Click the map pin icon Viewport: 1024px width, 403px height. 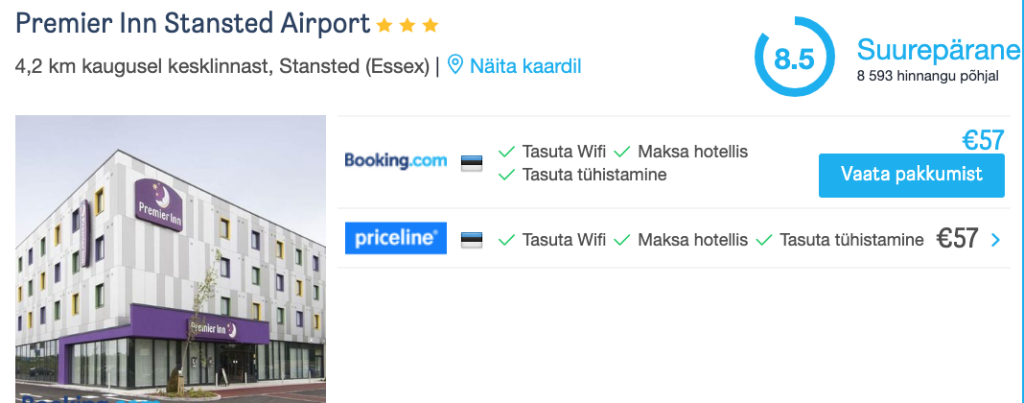pyautogui.click(x=455, y=66)
